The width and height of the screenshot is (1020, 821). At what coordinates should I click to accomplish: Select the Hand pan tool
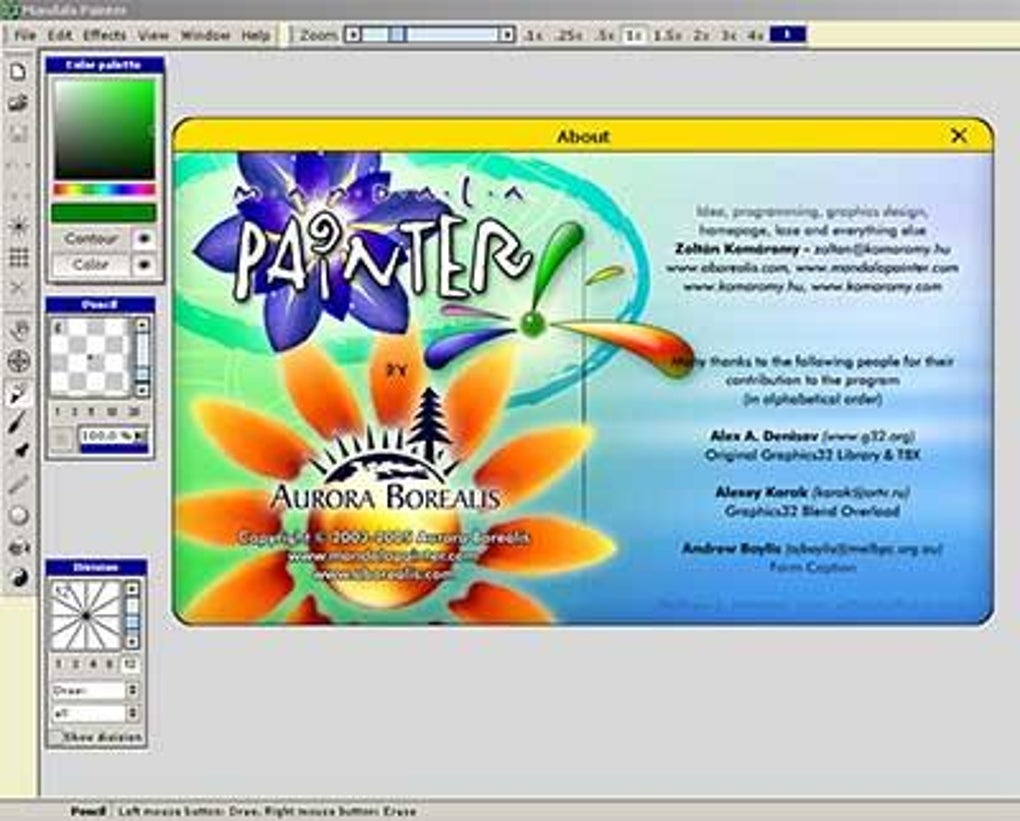click(x=20, y=330)
